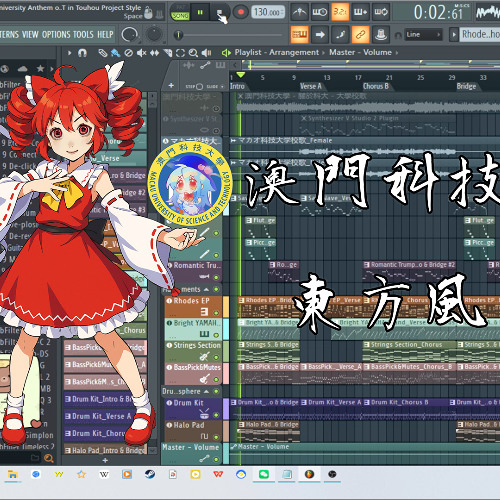Image resolution: width=500 pixels, height=500 pixels.
Task: Click the plus button above track headers
Action: (171, 86)
